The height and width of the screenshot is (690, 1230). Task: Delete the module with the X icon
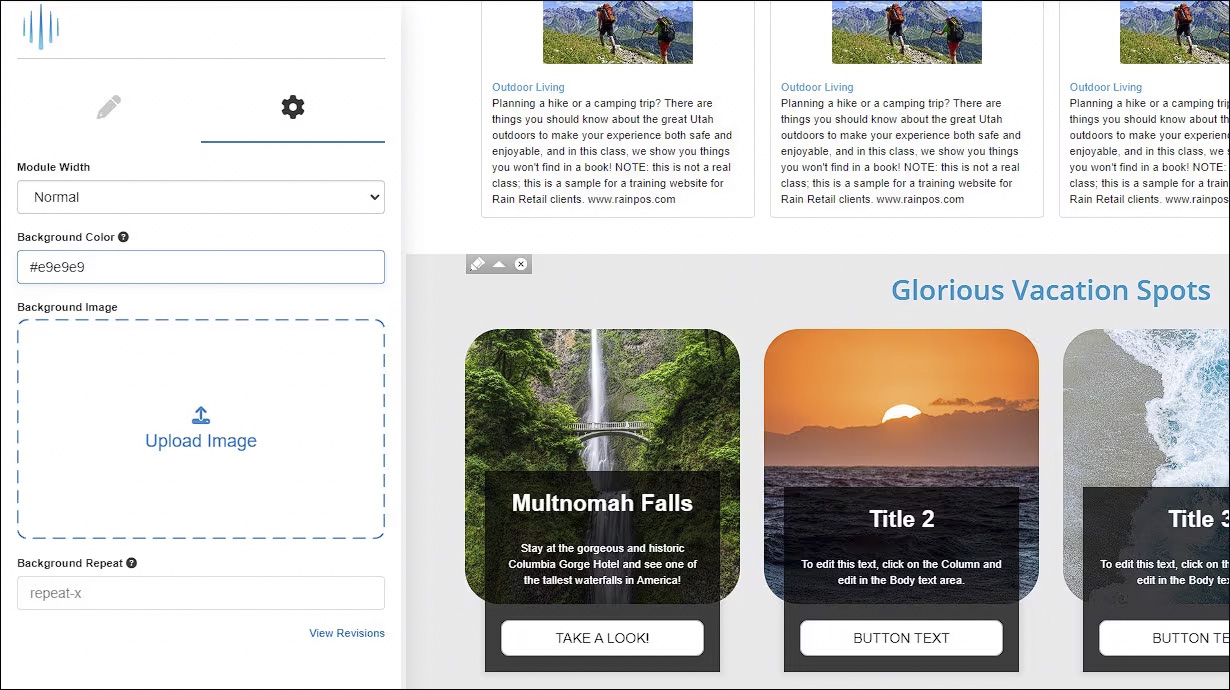tap(521, 264)
